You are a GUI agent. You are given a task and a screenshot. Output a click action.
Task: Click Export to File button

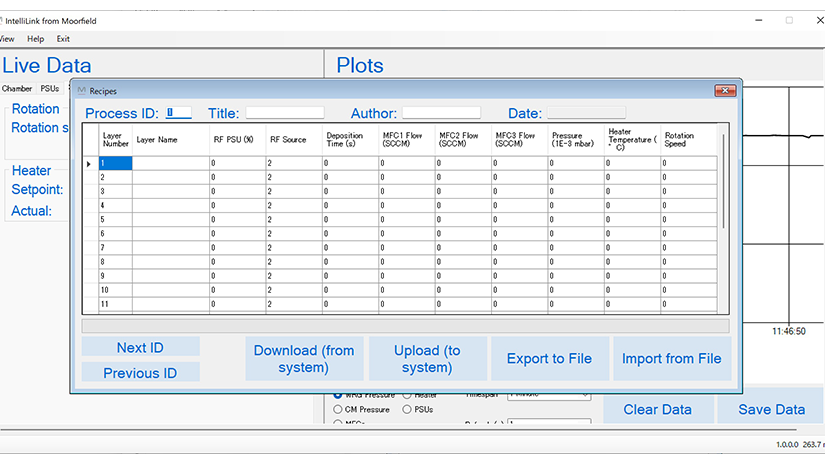(x=549, y=359)
